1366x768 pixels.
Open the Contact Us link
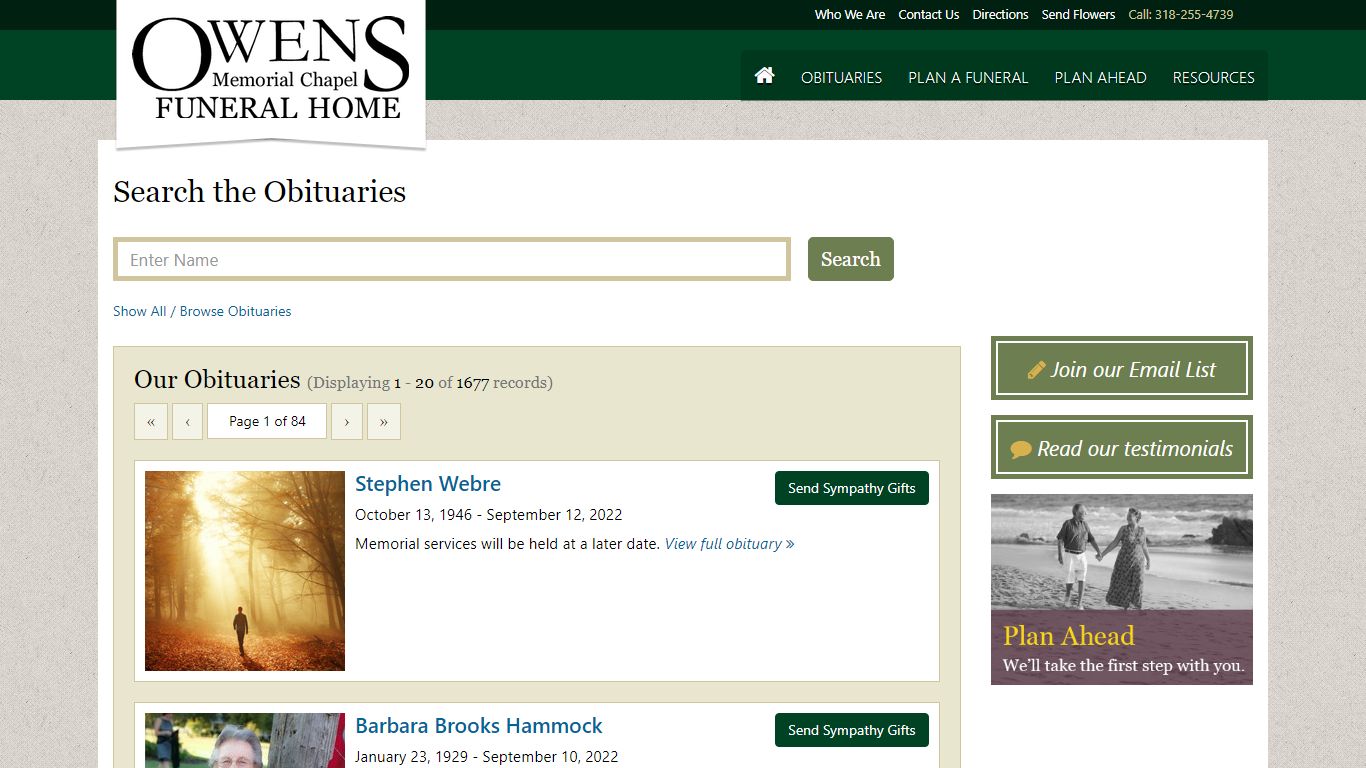[x=929, y=14]
